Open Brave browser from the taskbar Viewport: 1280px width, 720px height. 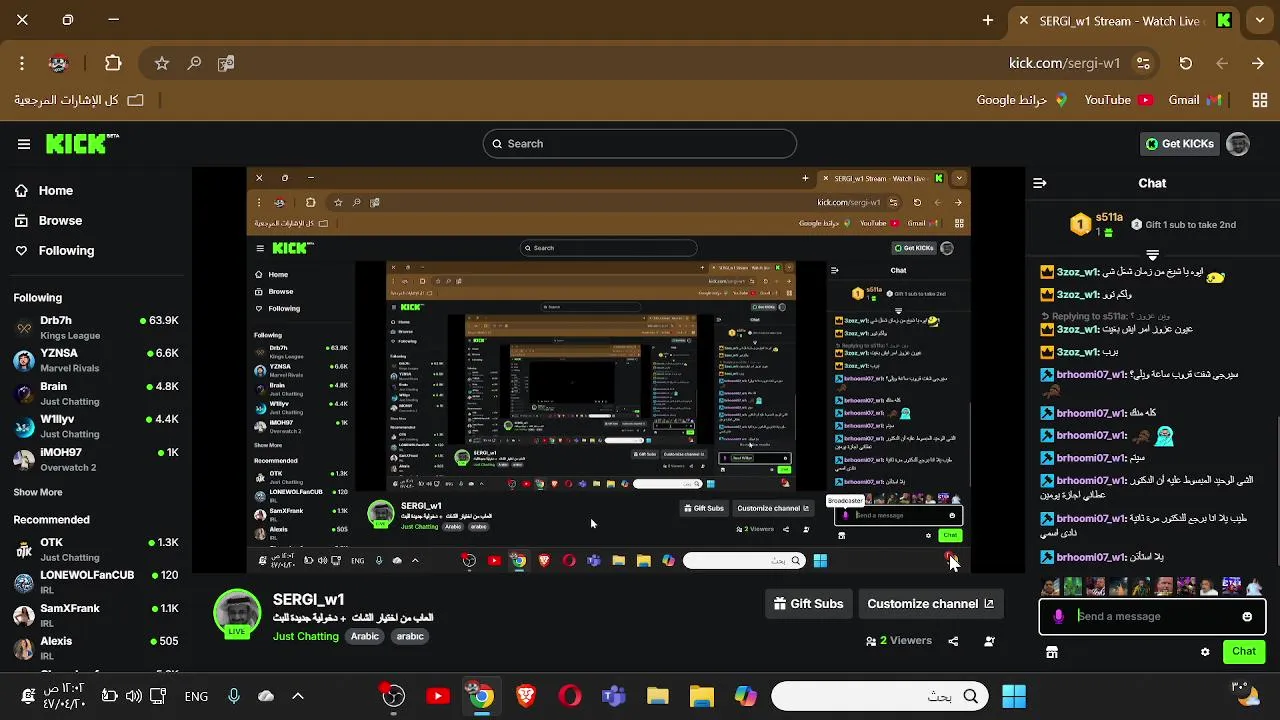526,697
